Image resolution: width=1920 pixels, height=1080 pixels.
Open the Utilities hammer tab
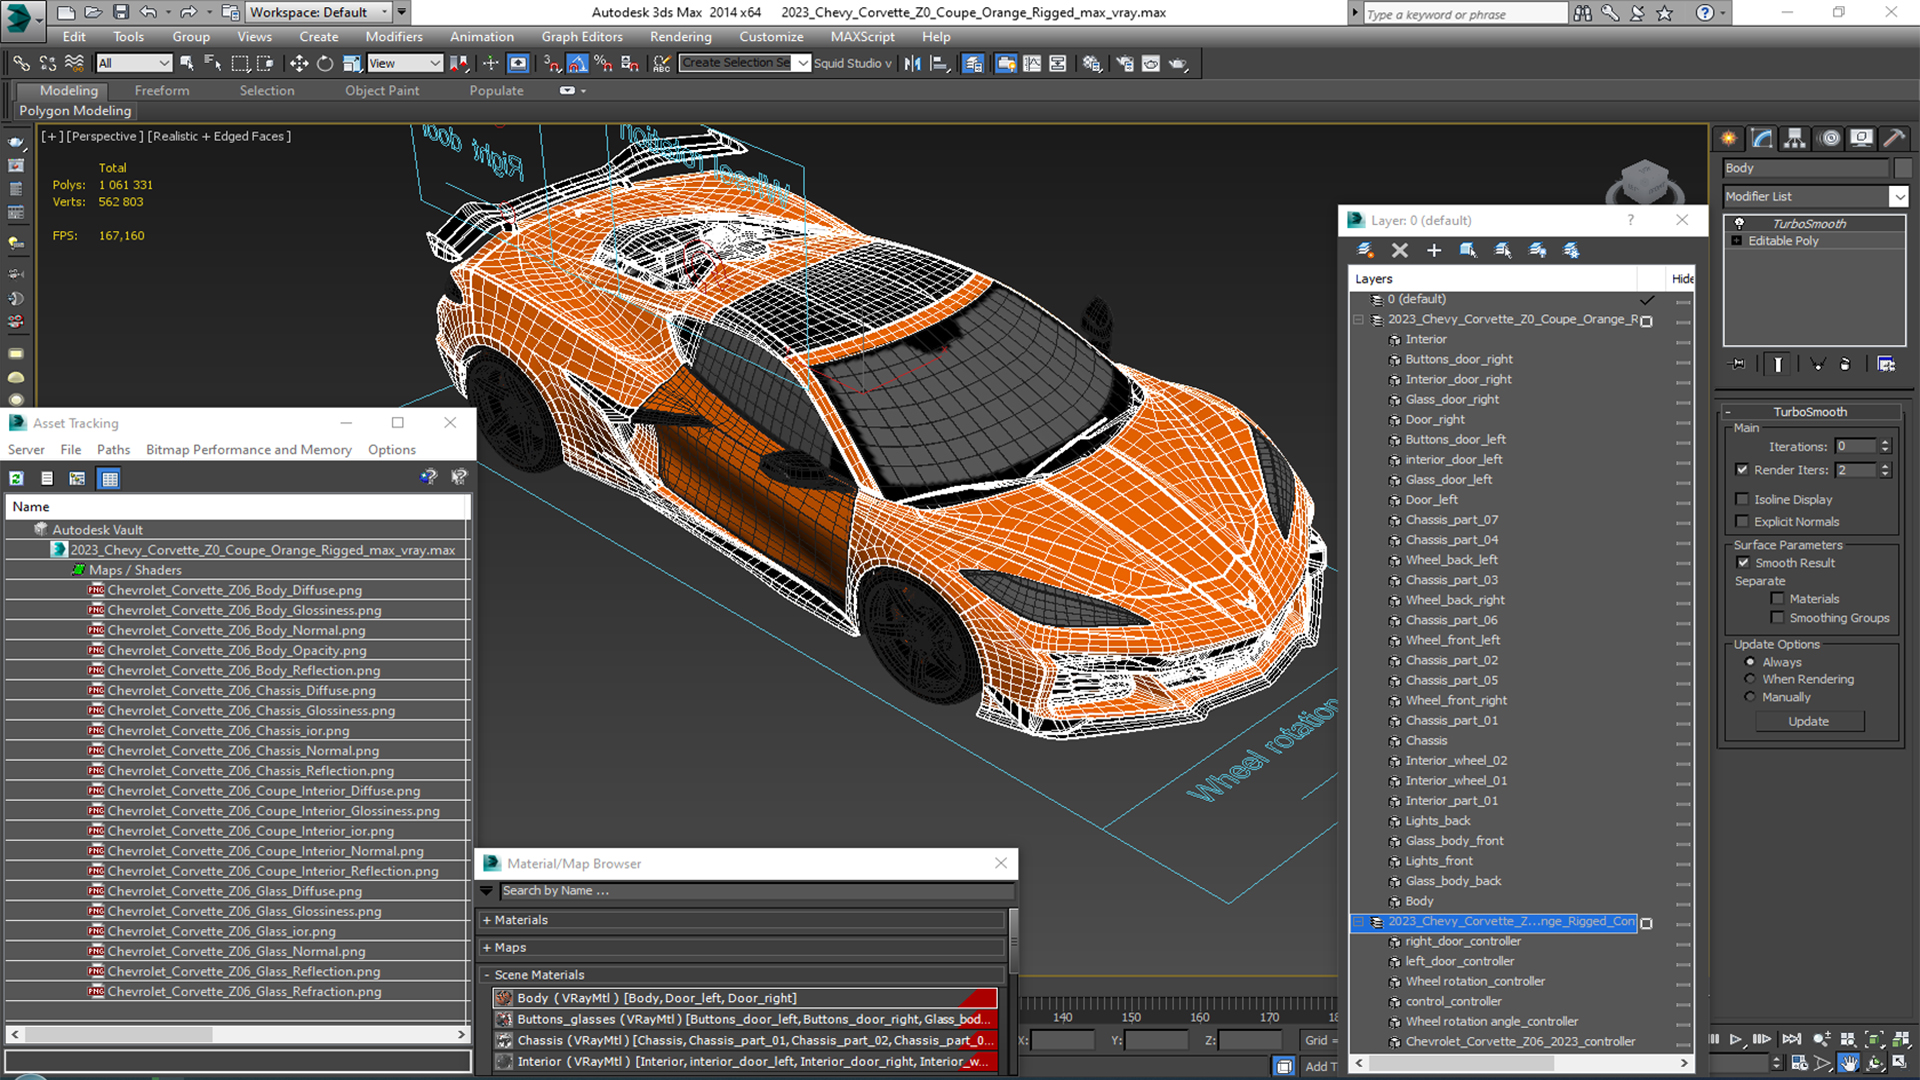pos(1894,138)
